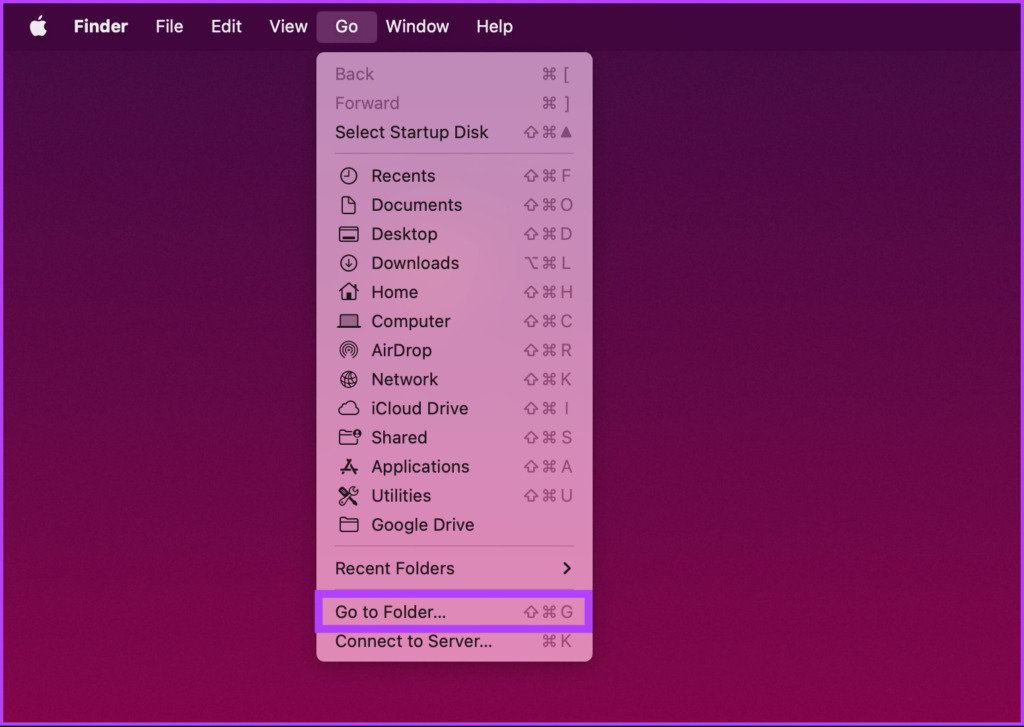Click the Shared folder icon
1024x727 pixels.
click(x=349, y=437)
